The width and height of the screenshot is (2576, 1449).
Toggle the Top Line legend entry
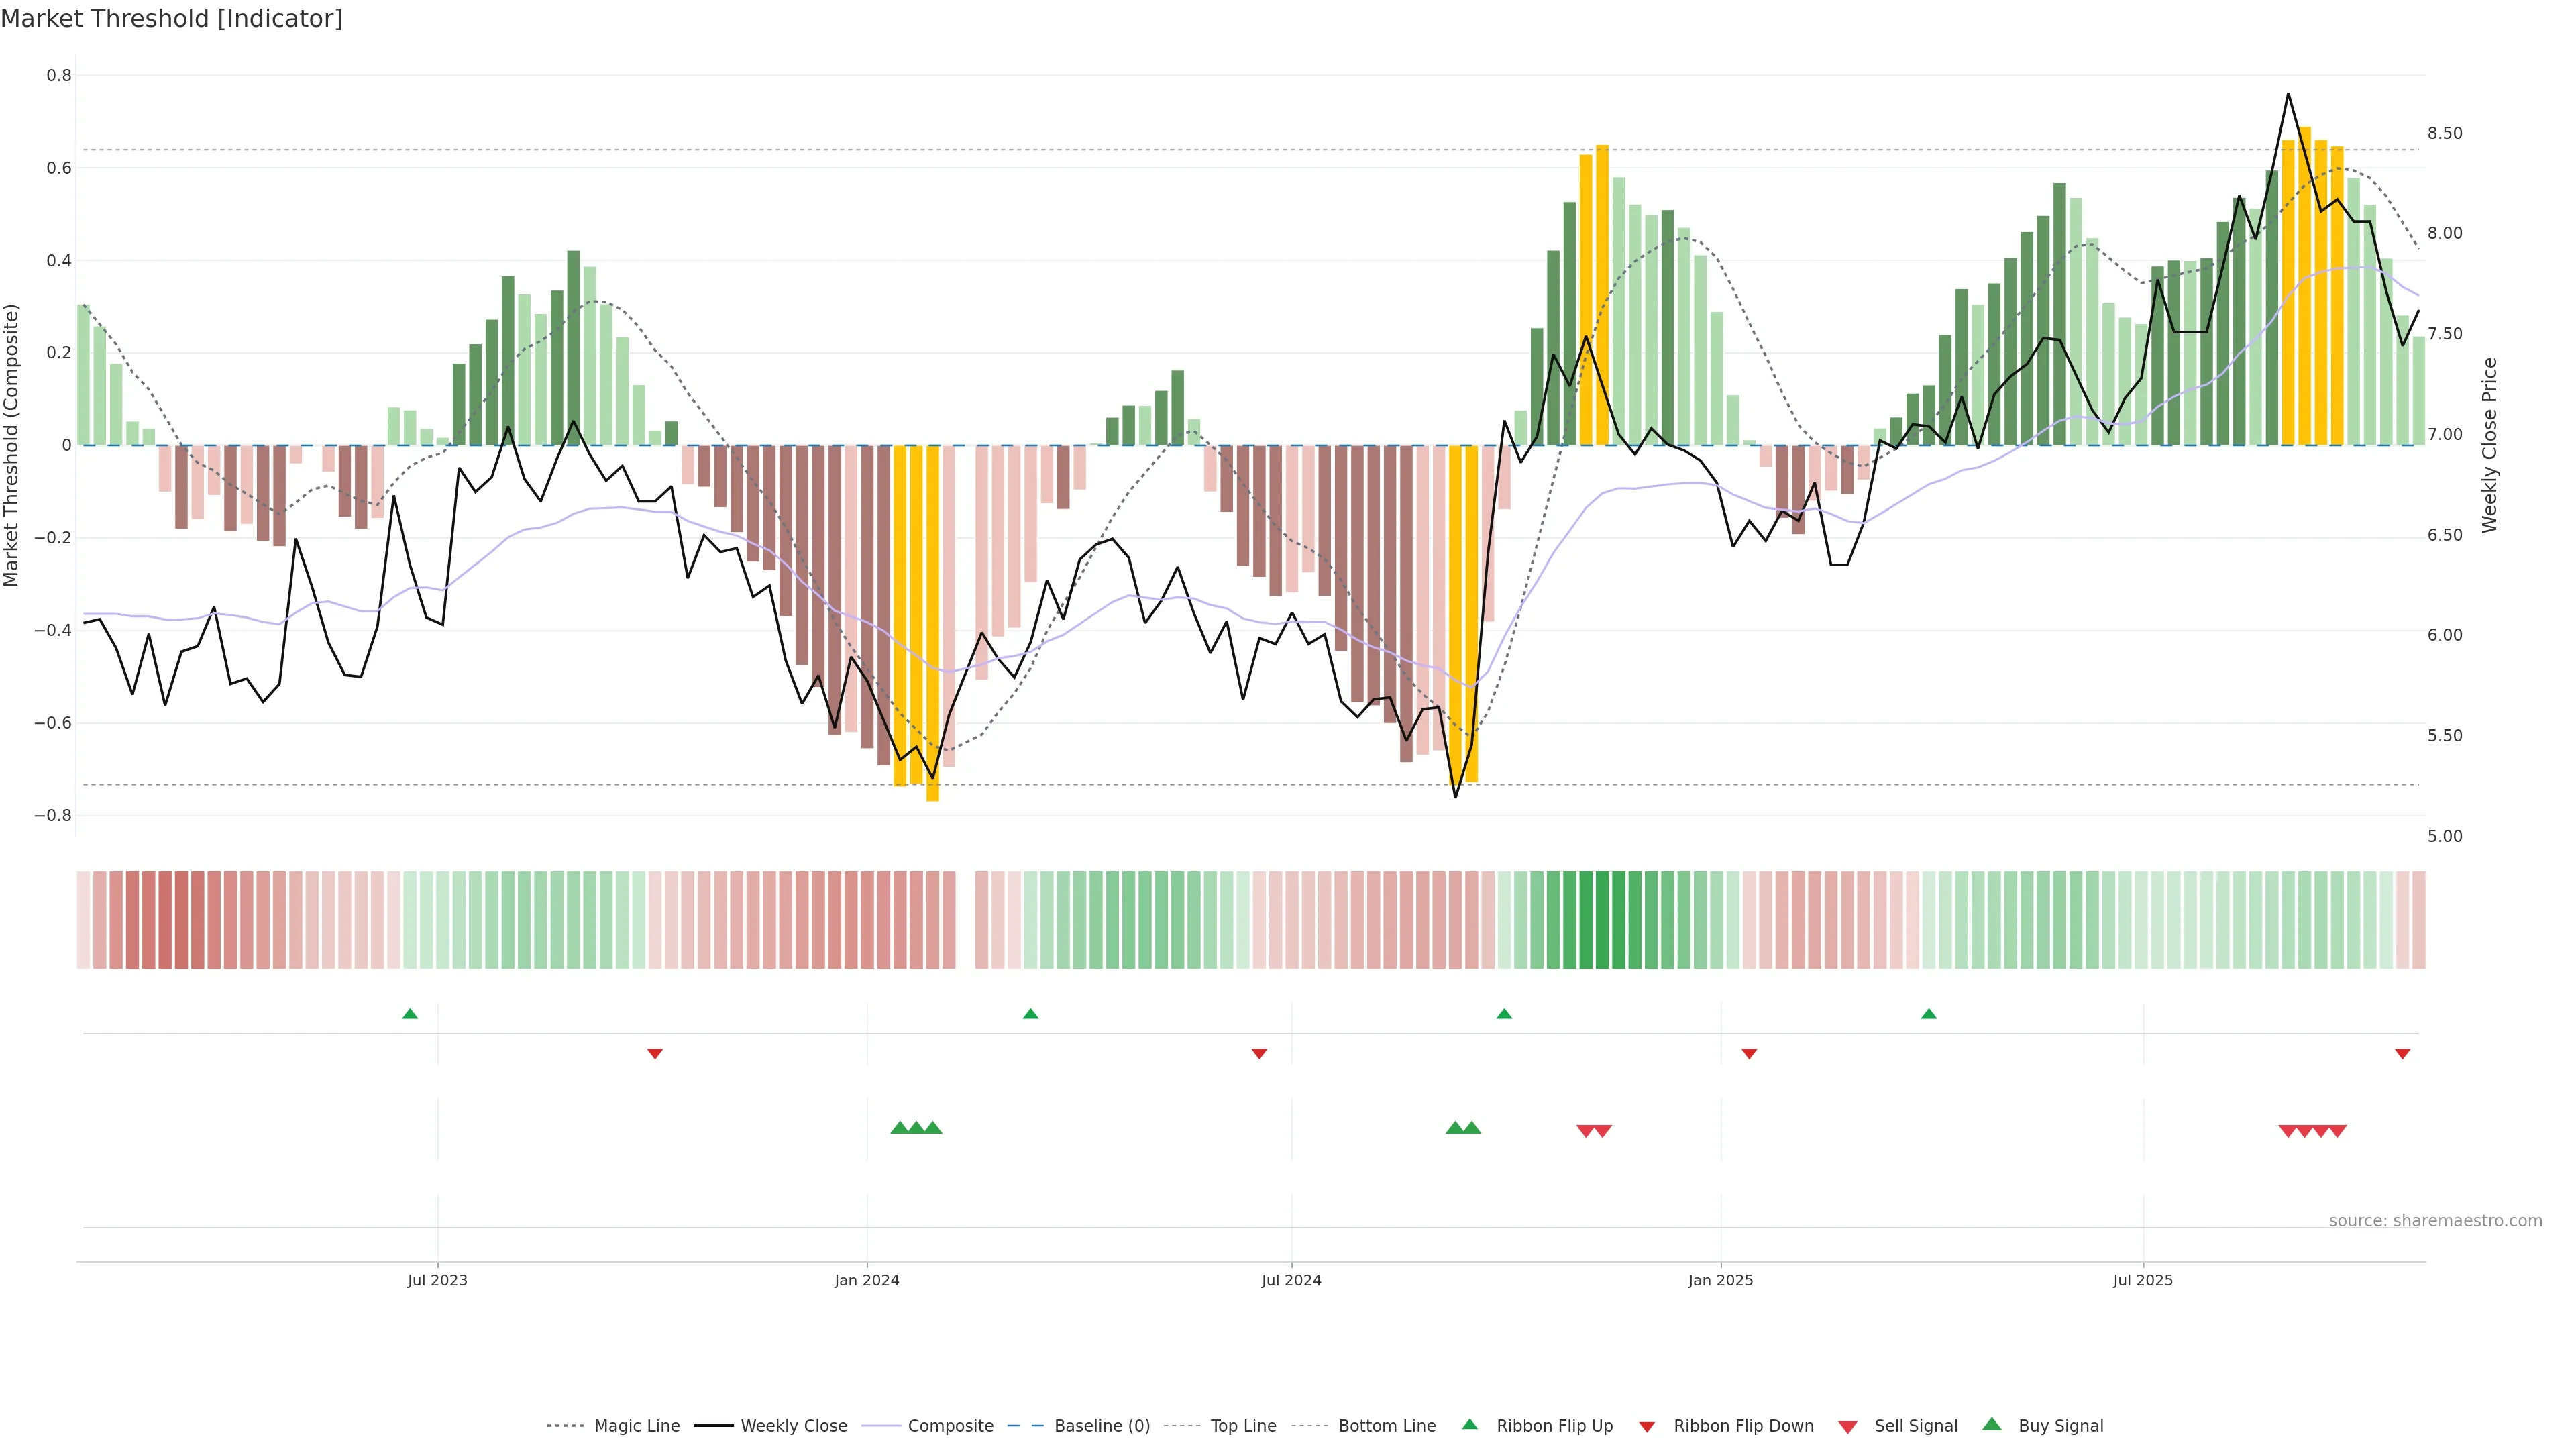point(1243,1426)
